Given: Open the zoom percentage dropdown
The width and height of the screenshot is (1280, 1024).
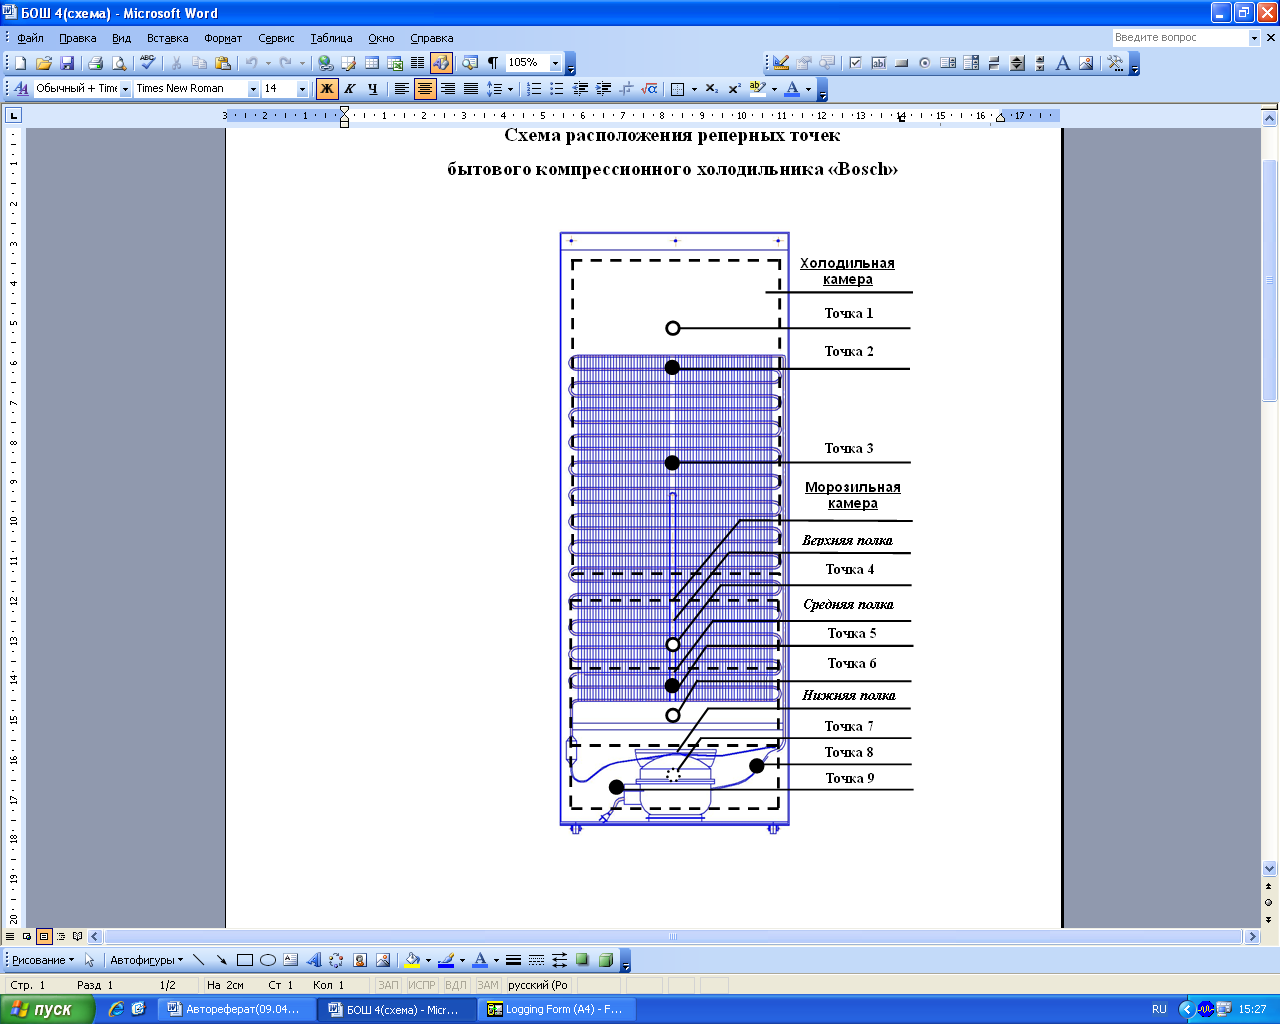Looking at the screenshot, I should click(556, 63).
